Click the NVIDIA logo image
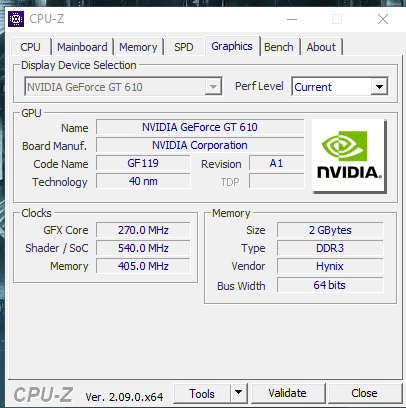The width and height of the screenshot is (406, 408). pos(349,156)
